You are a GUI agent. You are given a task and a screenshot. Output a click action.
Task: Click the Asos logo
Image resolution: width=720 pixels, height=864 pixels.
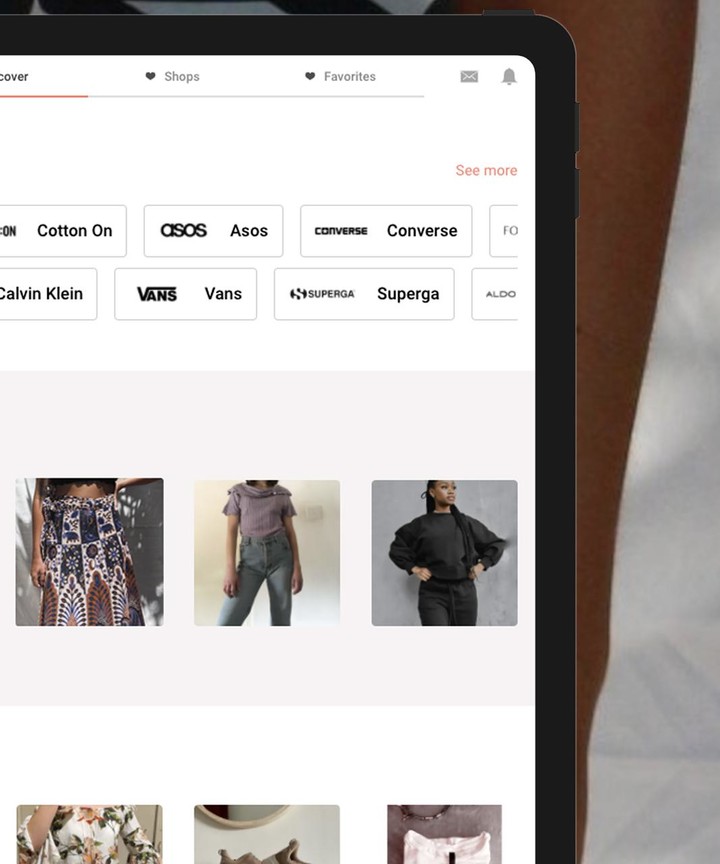click(183, 230)
